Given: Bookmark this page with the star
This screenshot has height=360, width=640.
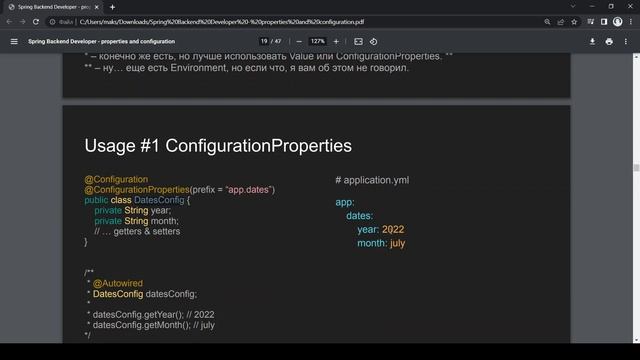Looking at the screenshot, I should point(574,22).
